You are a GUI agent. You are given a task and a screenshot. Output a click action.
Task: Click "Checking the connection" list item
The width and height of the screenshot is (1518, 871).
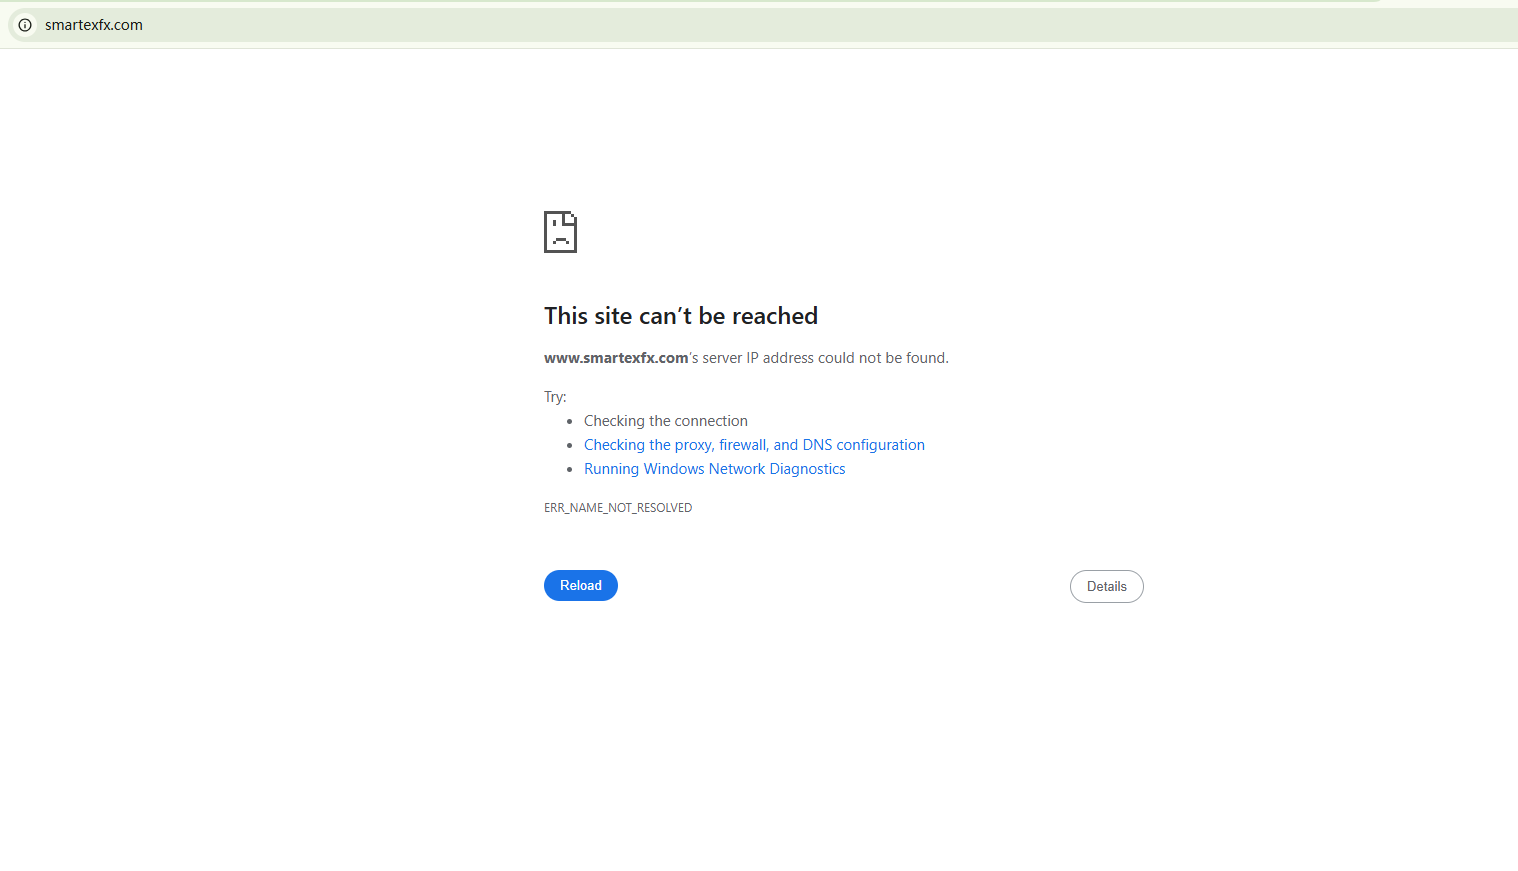666,421
